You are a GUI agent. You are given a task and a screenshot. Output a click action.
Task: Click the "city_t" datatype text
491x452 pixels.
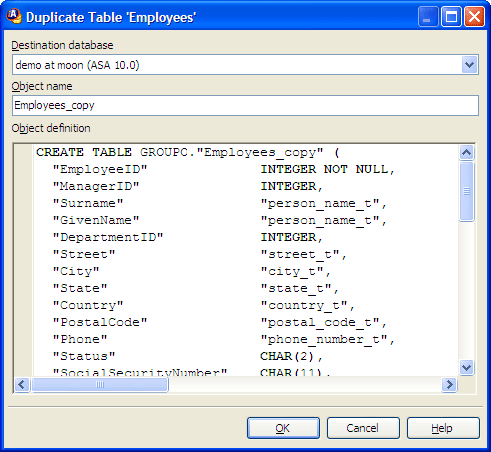coord(292,271)
